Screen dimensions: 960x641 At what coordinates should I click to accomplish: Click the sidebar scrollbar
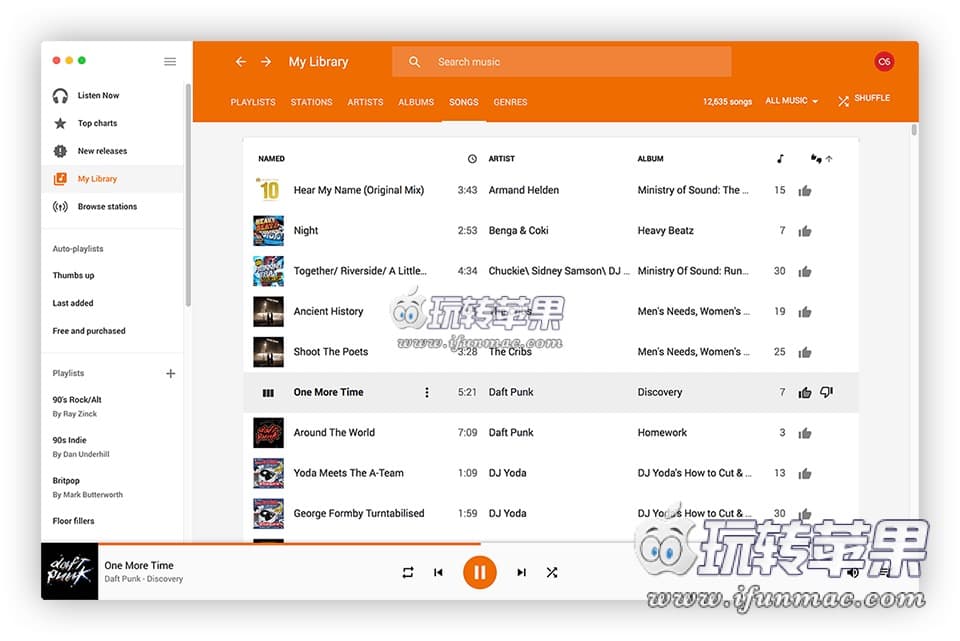click(x=188, y=195)
